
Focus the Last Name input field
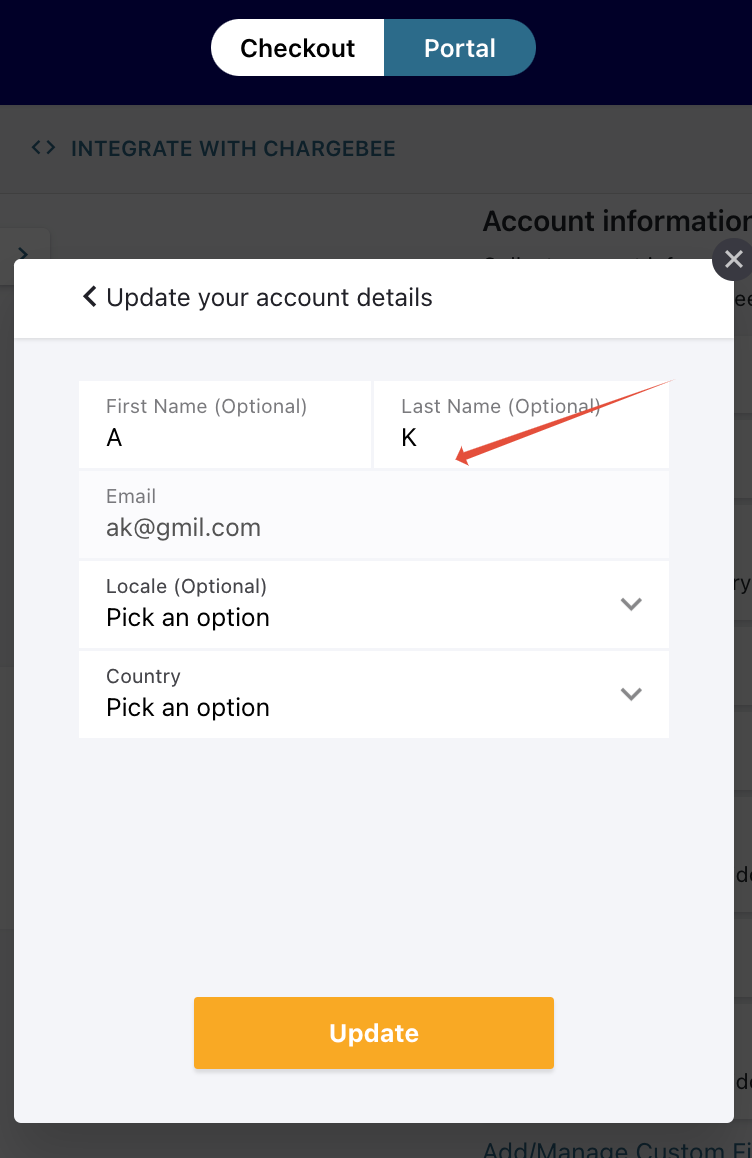click(x=520, y=437)
